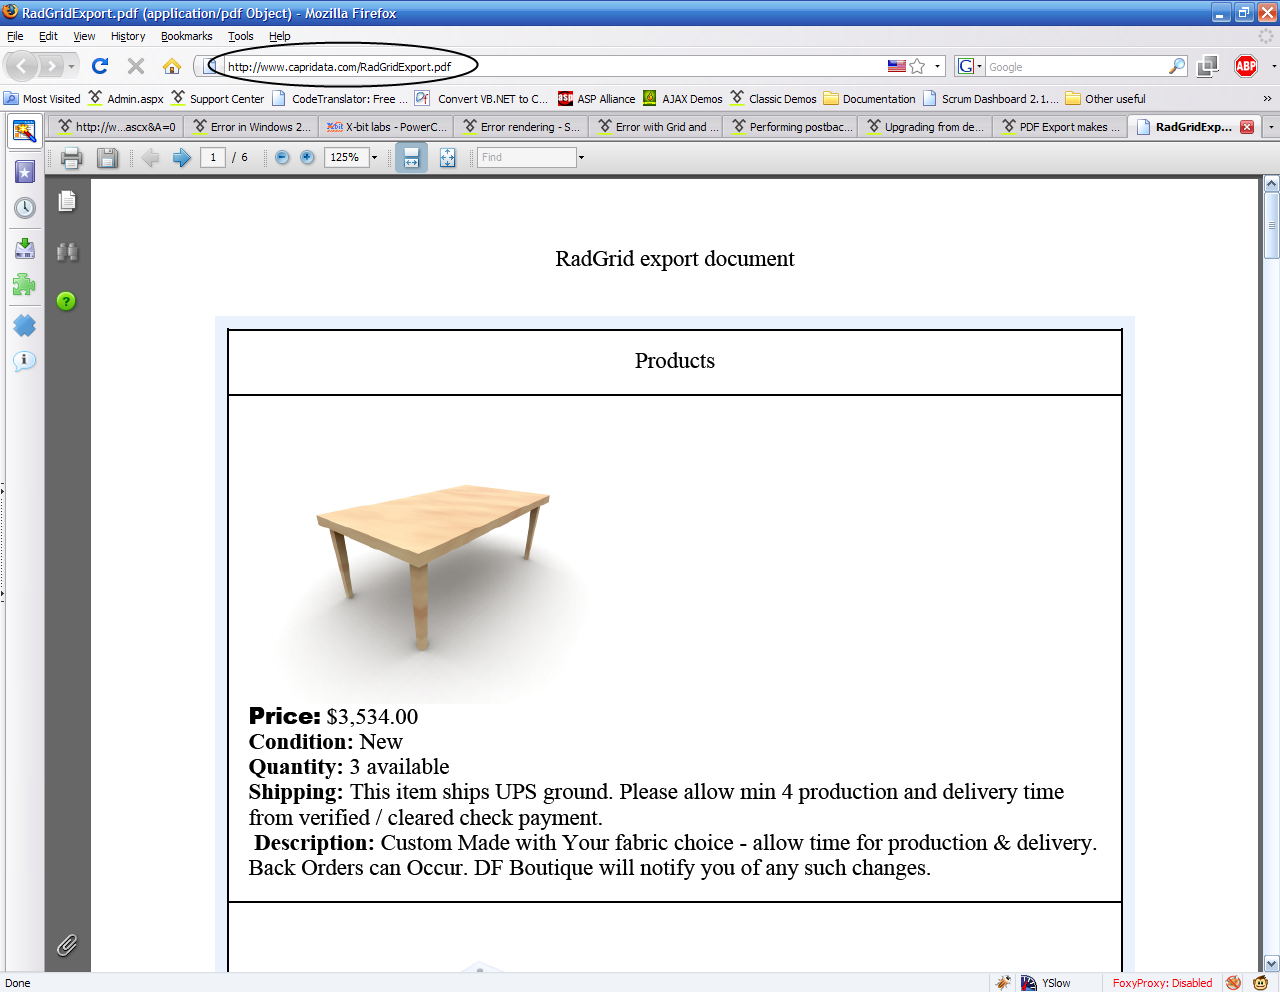This screenshot has width=1280, height=992.
Task: Open the Adblock Plus dropdown arrow
Action: coord(1273,67)
